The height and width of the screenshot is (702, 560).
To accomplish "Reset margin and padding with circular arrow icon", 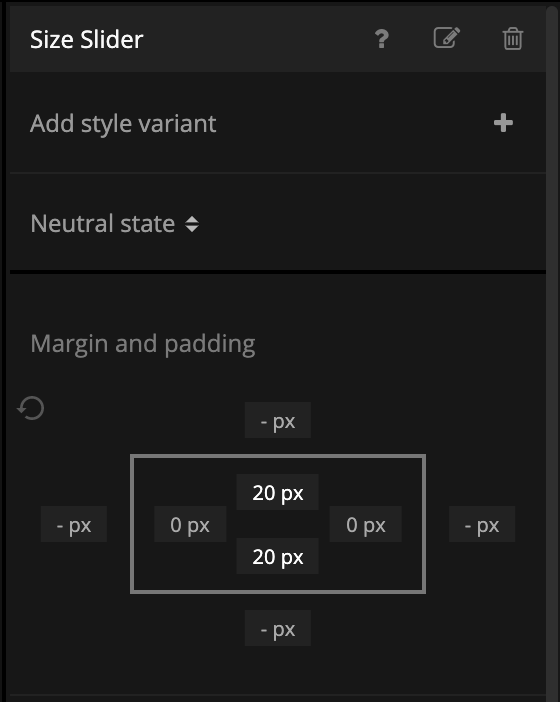I will point(31,408).
